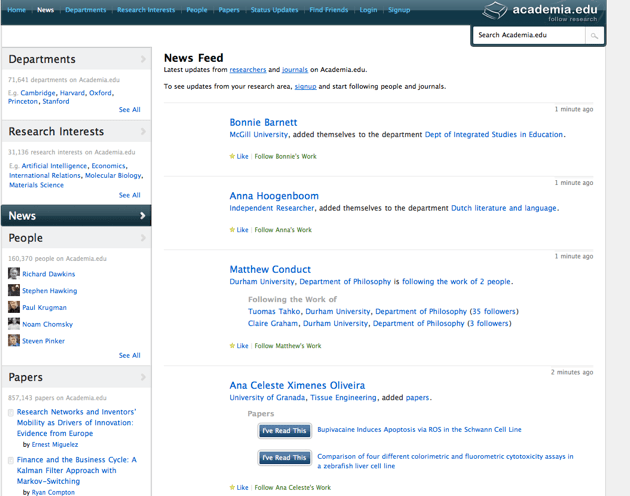Click I've Read This for Bupivacaine paper
Viewport: 630px width, 496px height.
pyautogui.click(x=284, y=431)
